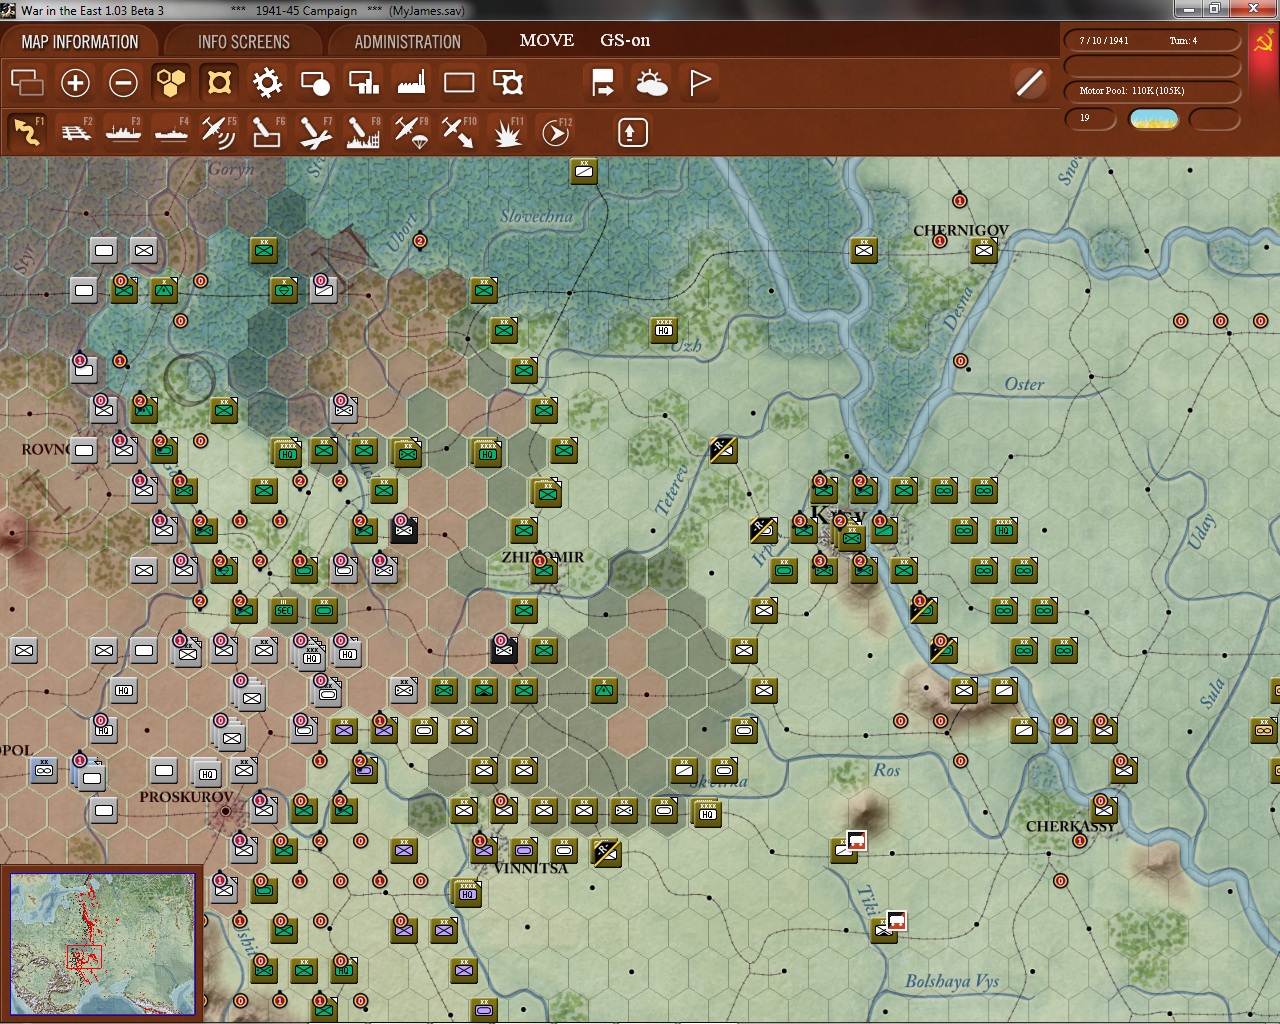Switch to the Info Screens tab
This screenshot has width=1280, height=1024.
click(x=244, y=42)
